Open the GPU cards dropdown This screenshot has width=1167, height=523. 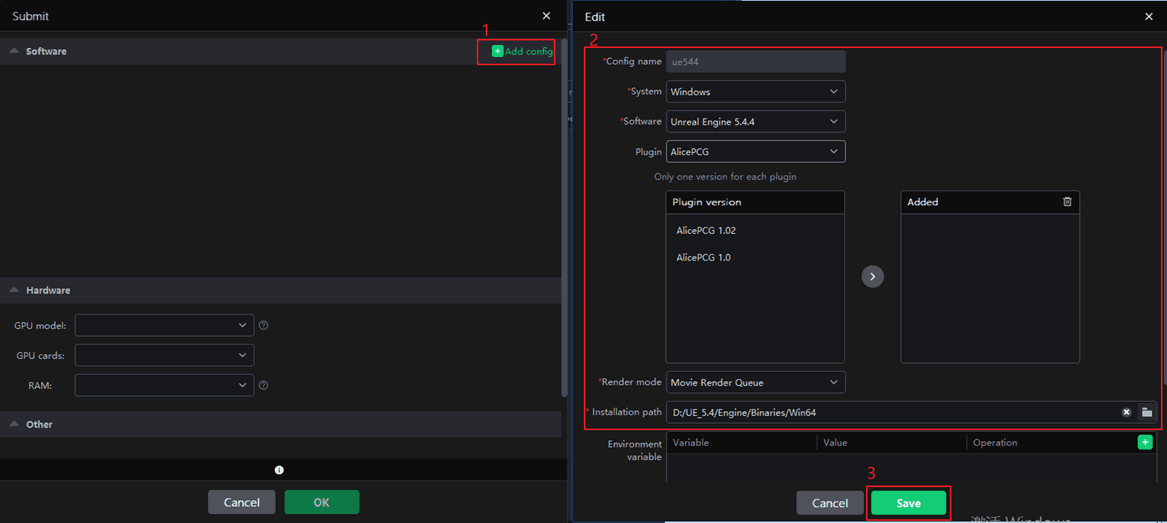pyautogui.click(x=164, y=355)
